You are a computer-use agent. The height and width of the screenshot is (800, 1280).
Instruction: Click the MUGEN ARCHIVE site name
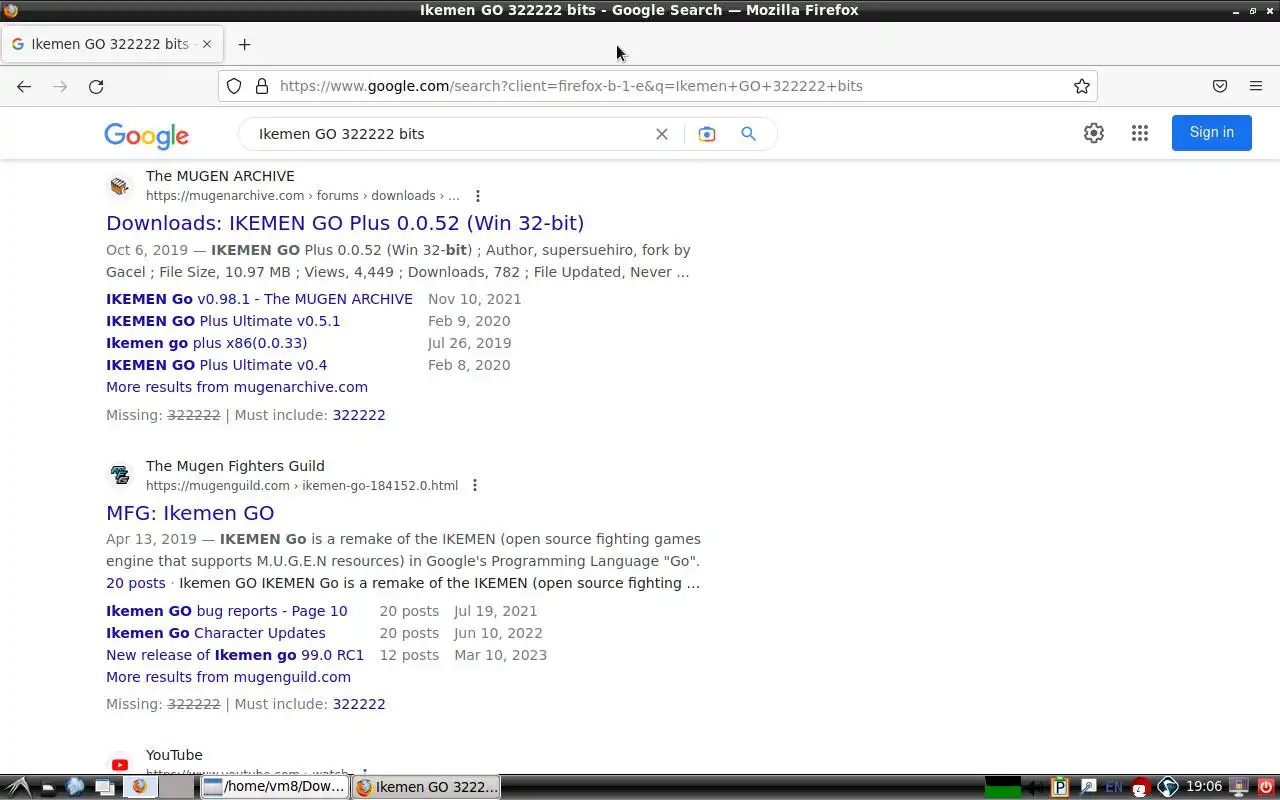pyautogui.click(x=220, y=176)
